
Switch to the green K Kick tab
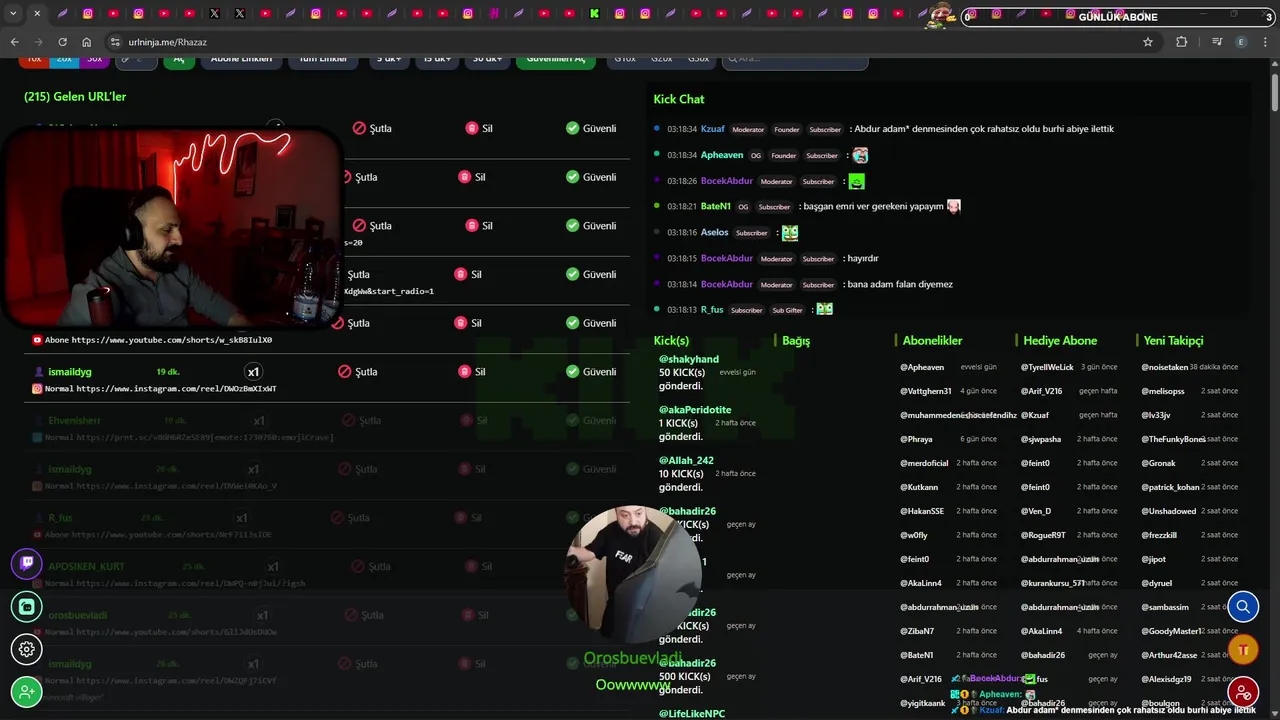click(x=594, y=14)
